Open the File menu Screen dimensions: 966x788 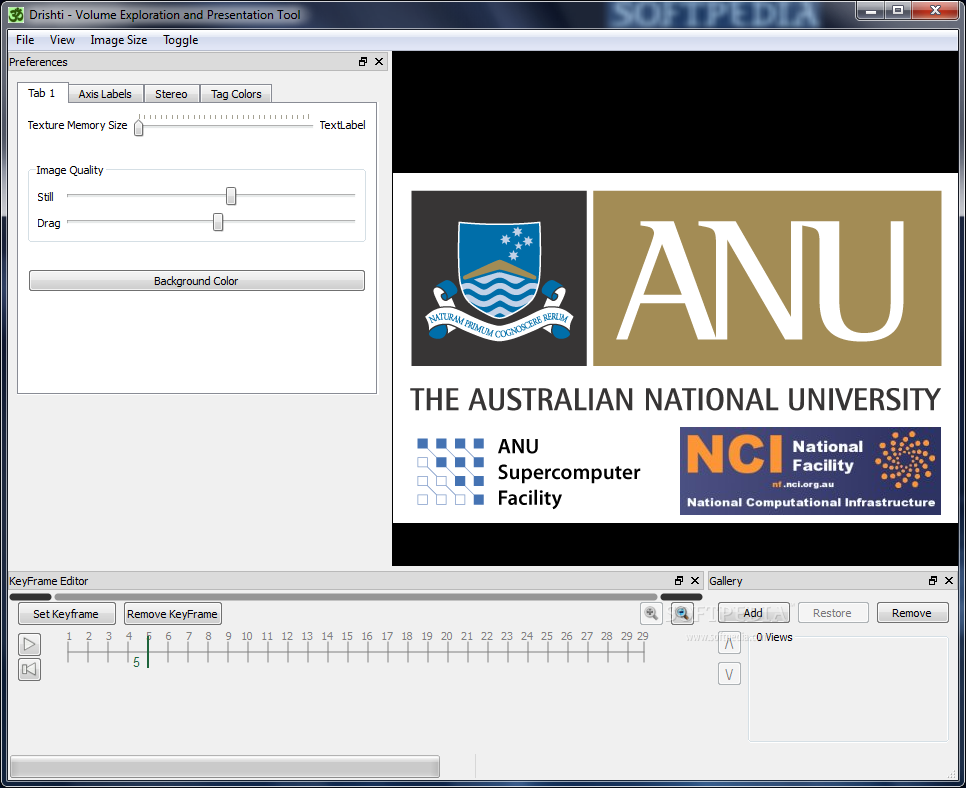25,40
